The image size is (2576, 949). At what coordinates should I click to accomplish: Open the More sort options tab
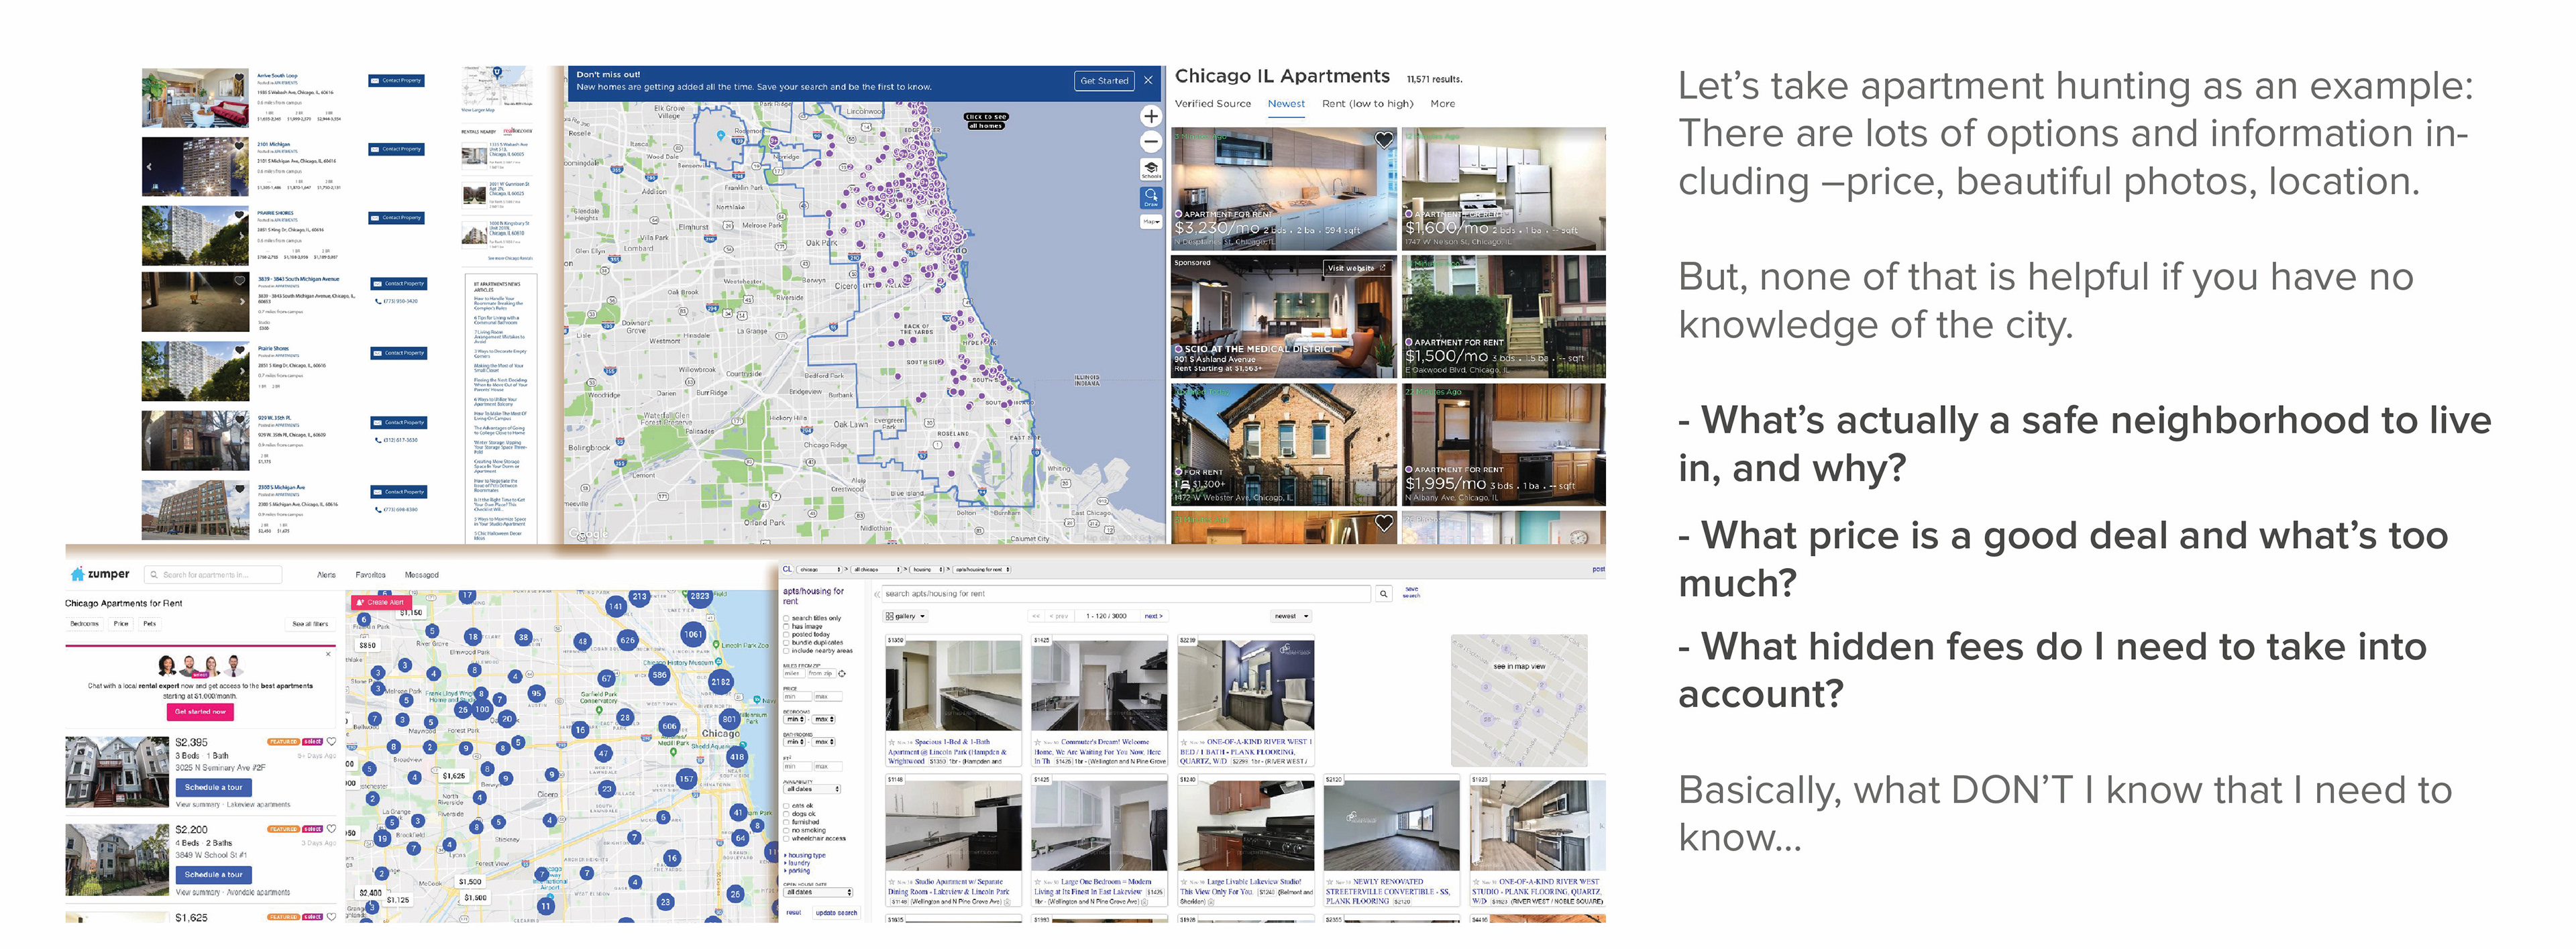[x=1443, y=104]
